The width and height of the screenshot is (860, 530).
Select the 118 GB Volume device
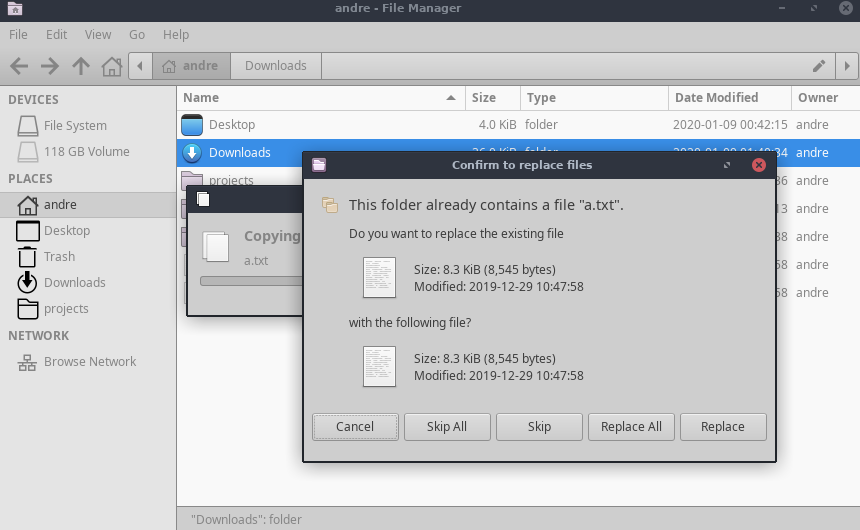pyautogui.click(x=86, y=152)
